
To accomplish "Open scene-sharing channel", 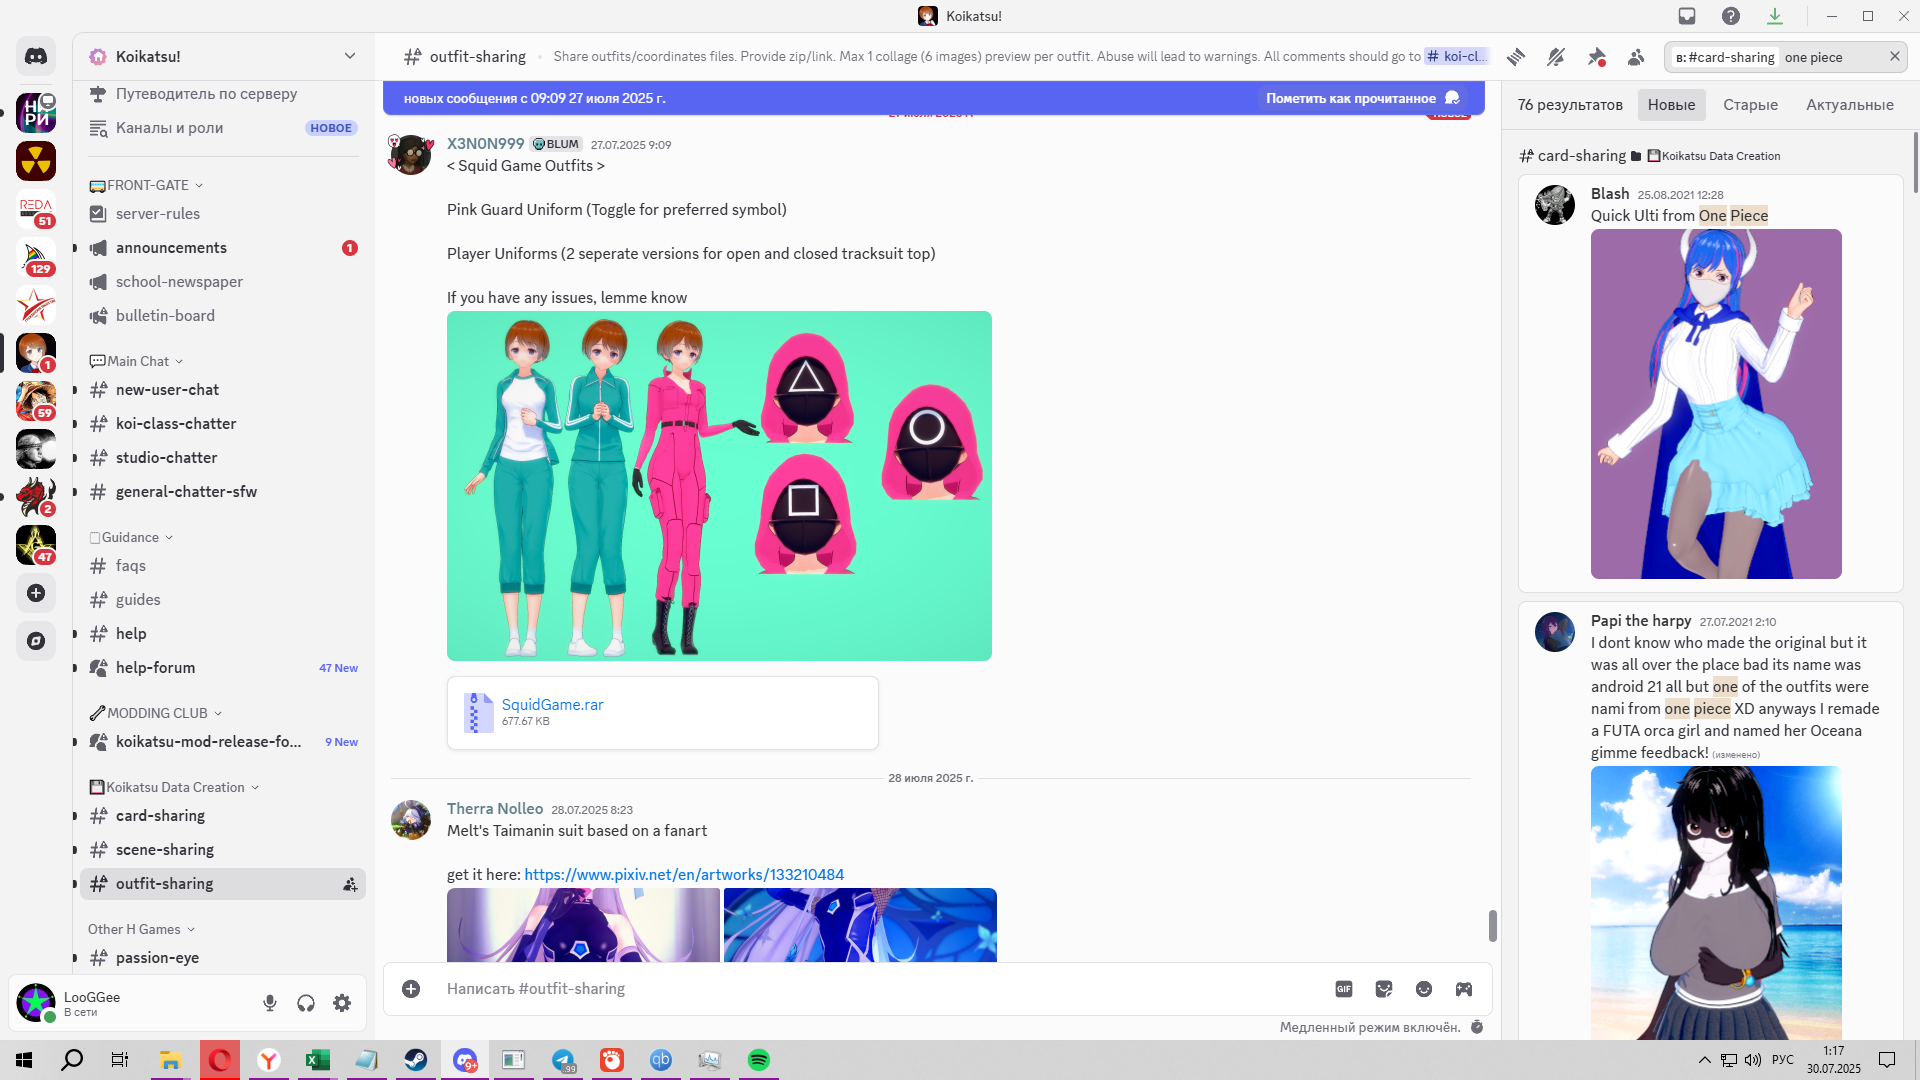I will 222,850.
